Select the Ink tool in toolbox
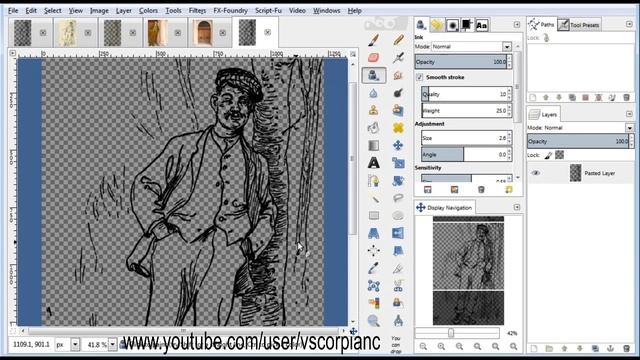This screenshot has height=360, width=640. pyautogui.click(x=373, y=76)
